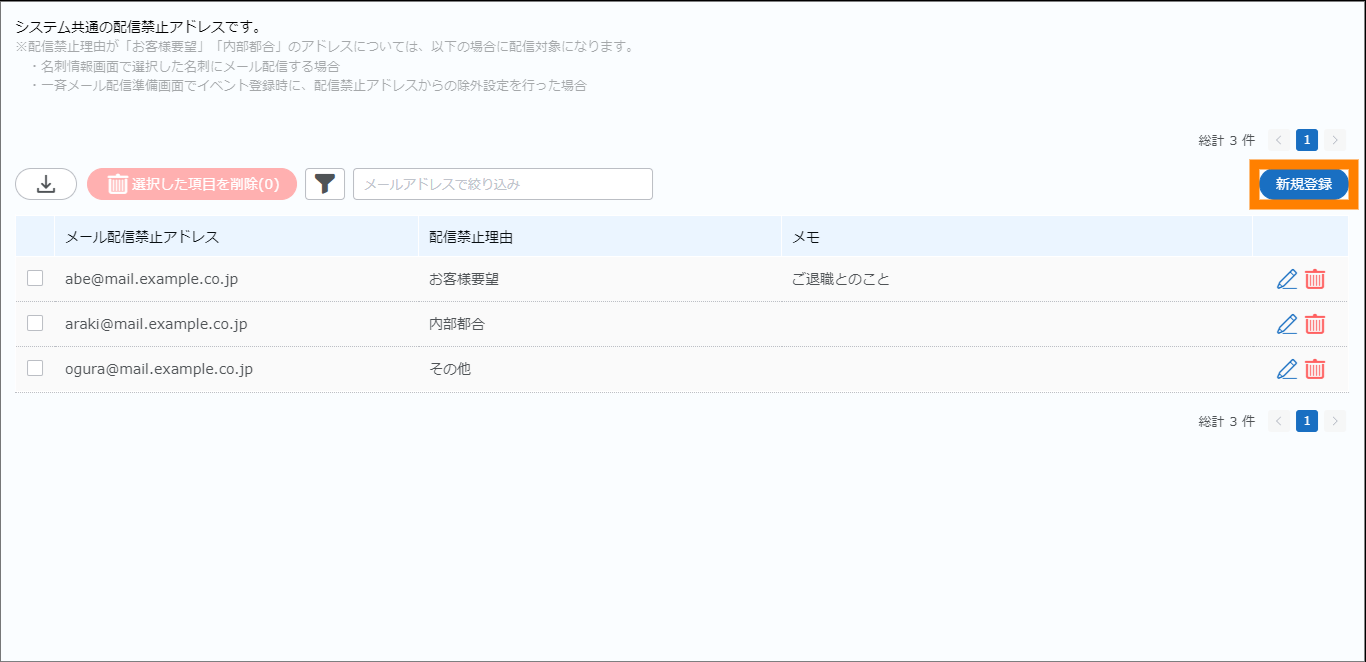The image size is (1366, 662).
Task: Delete ogura@mail.example.co.jp using trash icon
Action: pos(1315,369)
